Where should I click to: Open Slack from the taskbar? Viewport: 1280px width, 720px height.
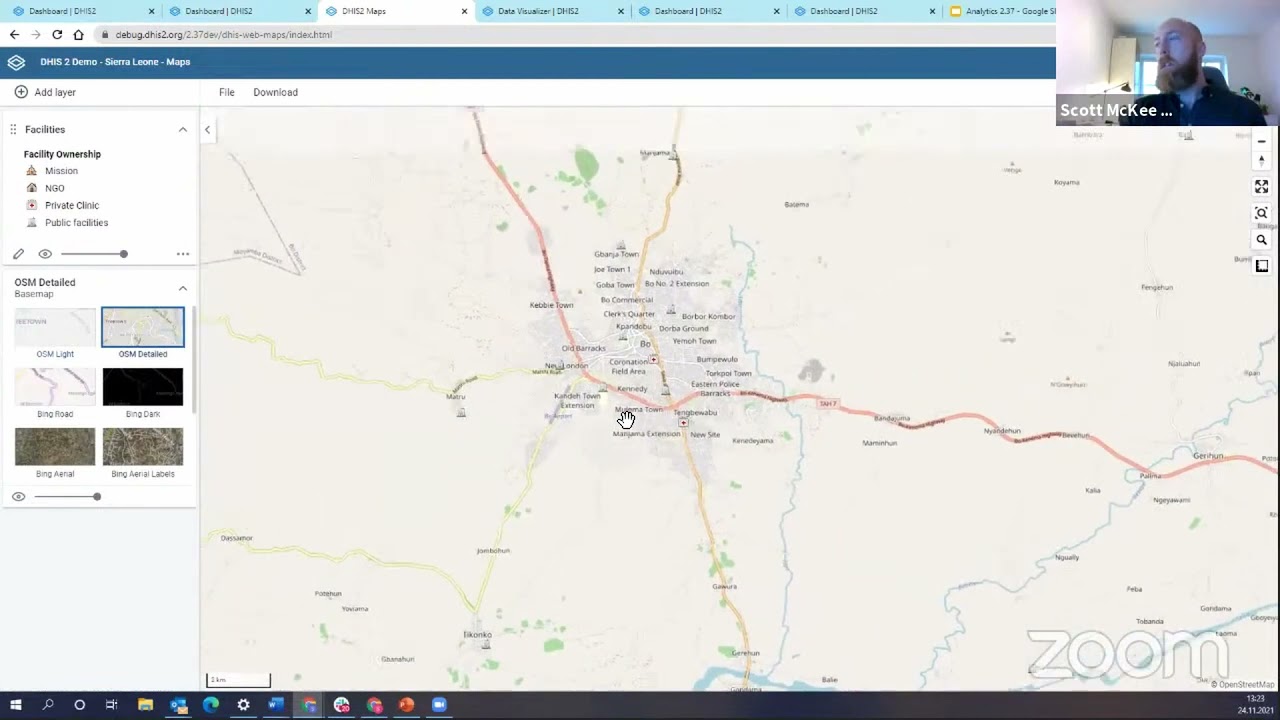point(342,705)
